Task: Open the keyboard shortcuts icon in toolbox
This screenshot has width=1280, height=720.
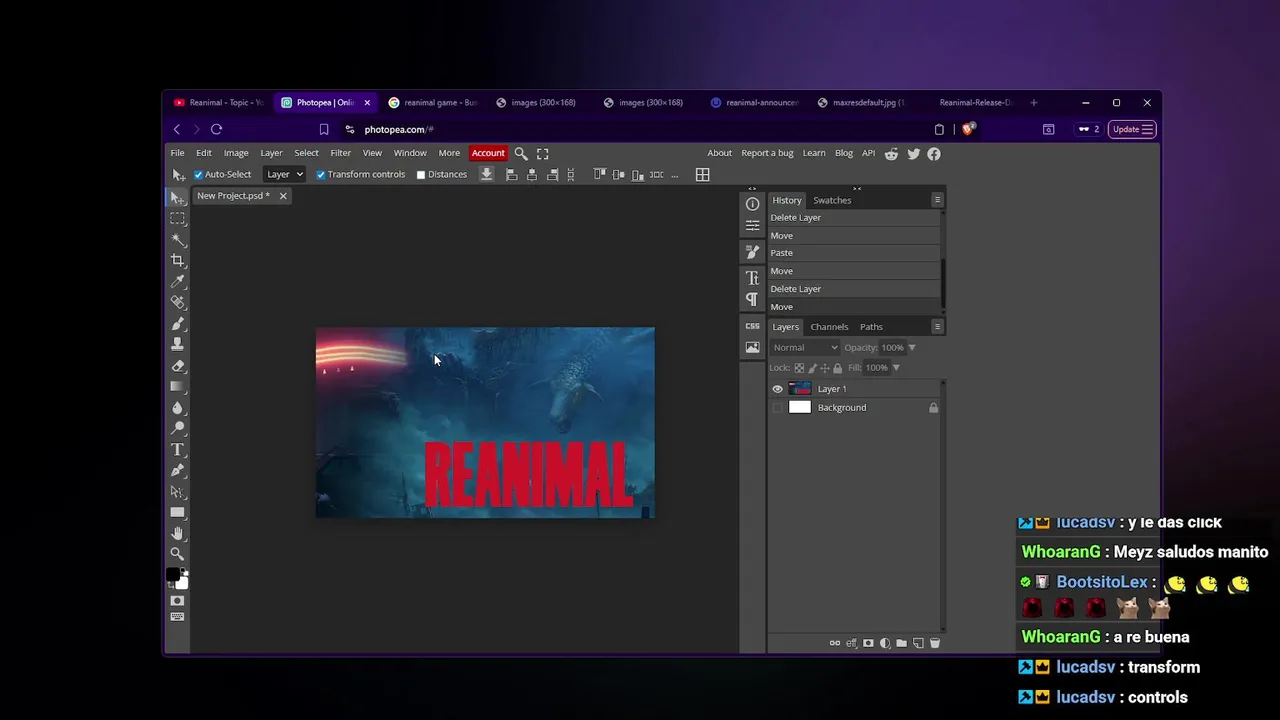Action: (x=177, y=617)
